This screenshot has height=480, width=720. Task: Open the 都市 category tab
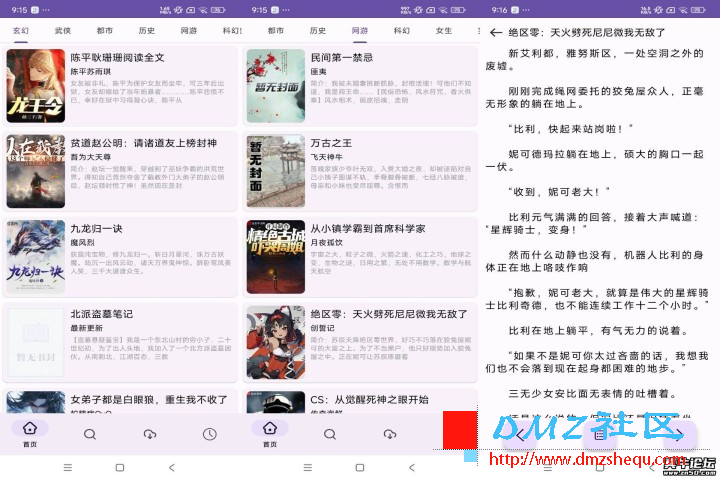point(105,31)
